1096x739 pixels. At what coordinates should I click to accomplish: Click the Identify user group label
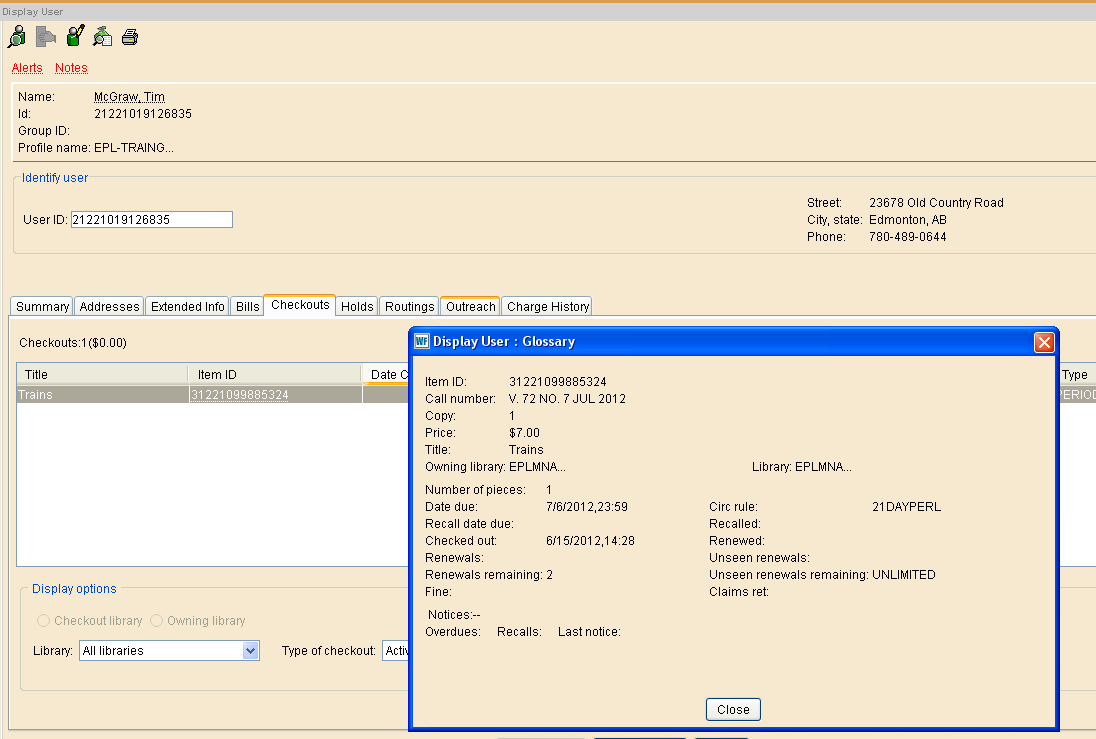(55, 178)
